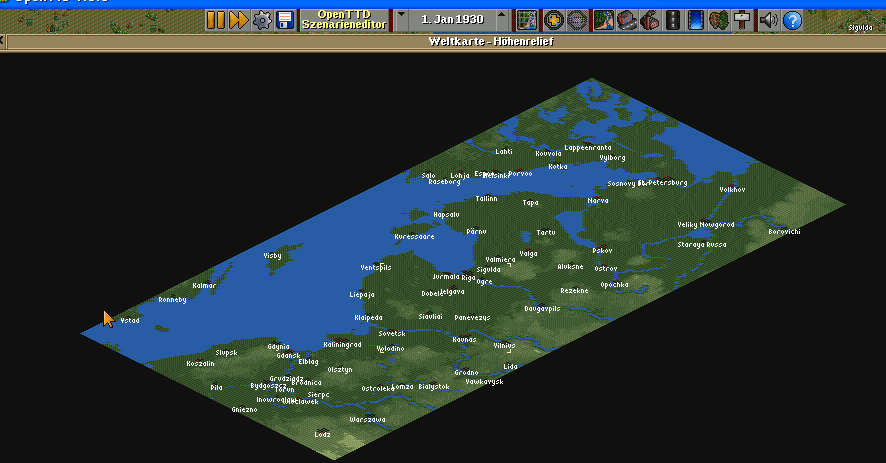Select the place sign tool
Viewport: 886px width, 463px height.
pyautogui.click(x=742, y=20)
